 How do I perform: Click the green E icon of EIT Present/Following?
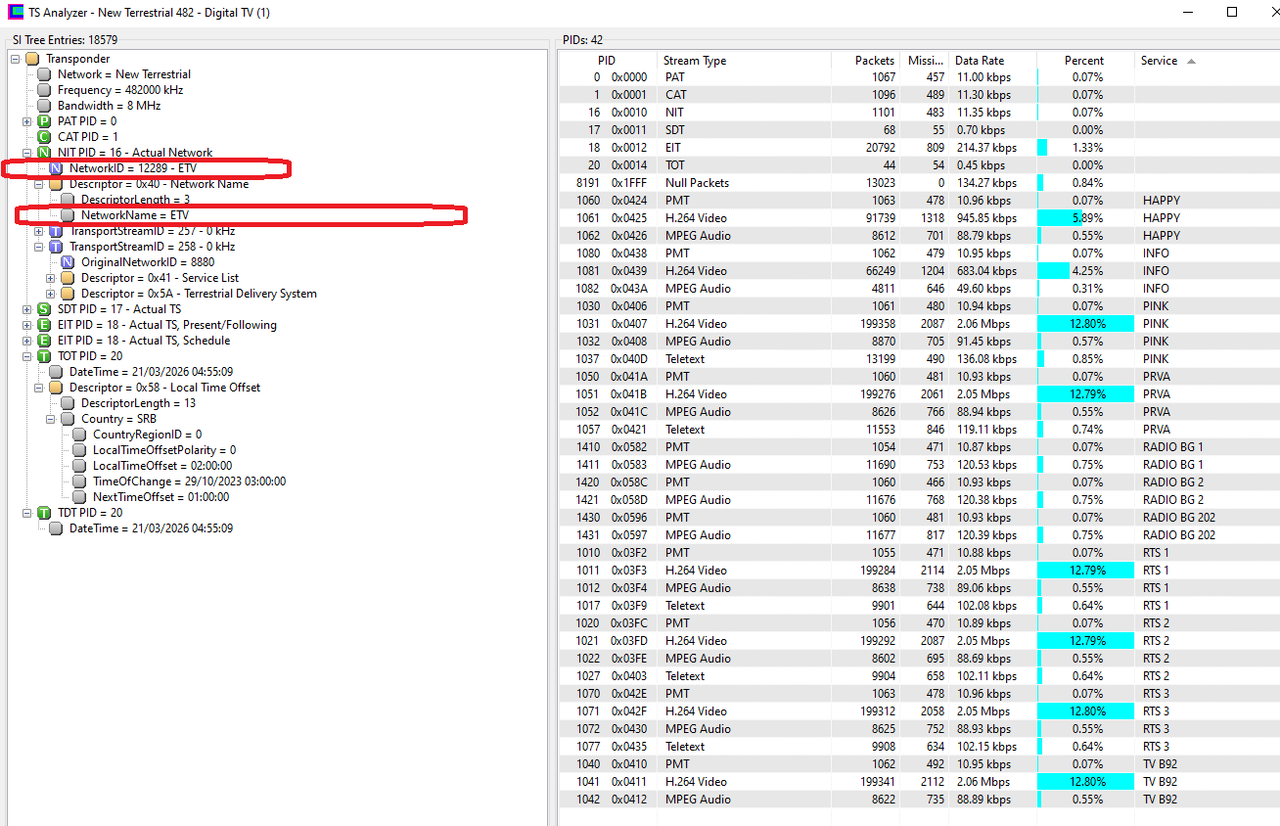[44, 325]
